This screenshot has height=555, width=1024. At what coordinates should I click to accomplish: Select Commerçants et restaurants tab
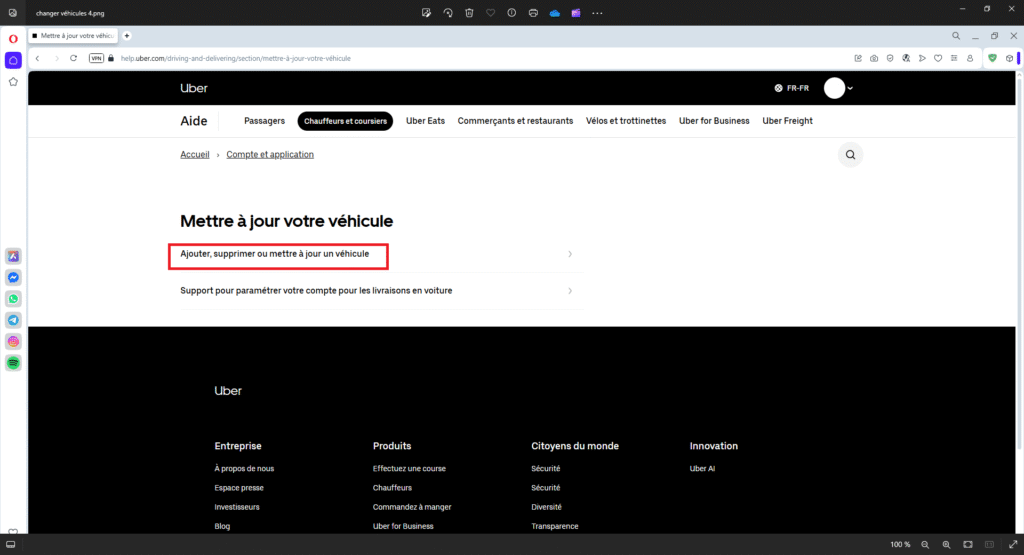click(515, 121)
